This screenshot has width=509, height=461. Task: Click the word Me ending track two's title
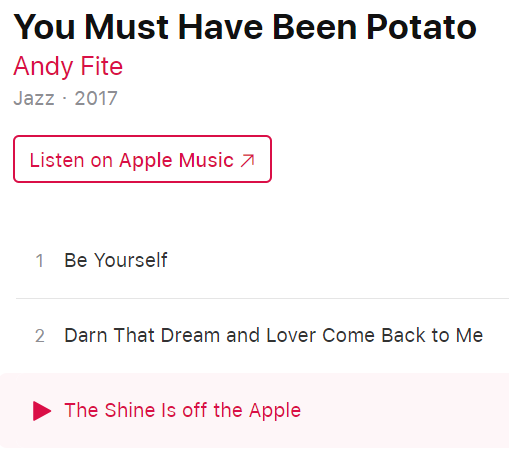coord(469,335)
